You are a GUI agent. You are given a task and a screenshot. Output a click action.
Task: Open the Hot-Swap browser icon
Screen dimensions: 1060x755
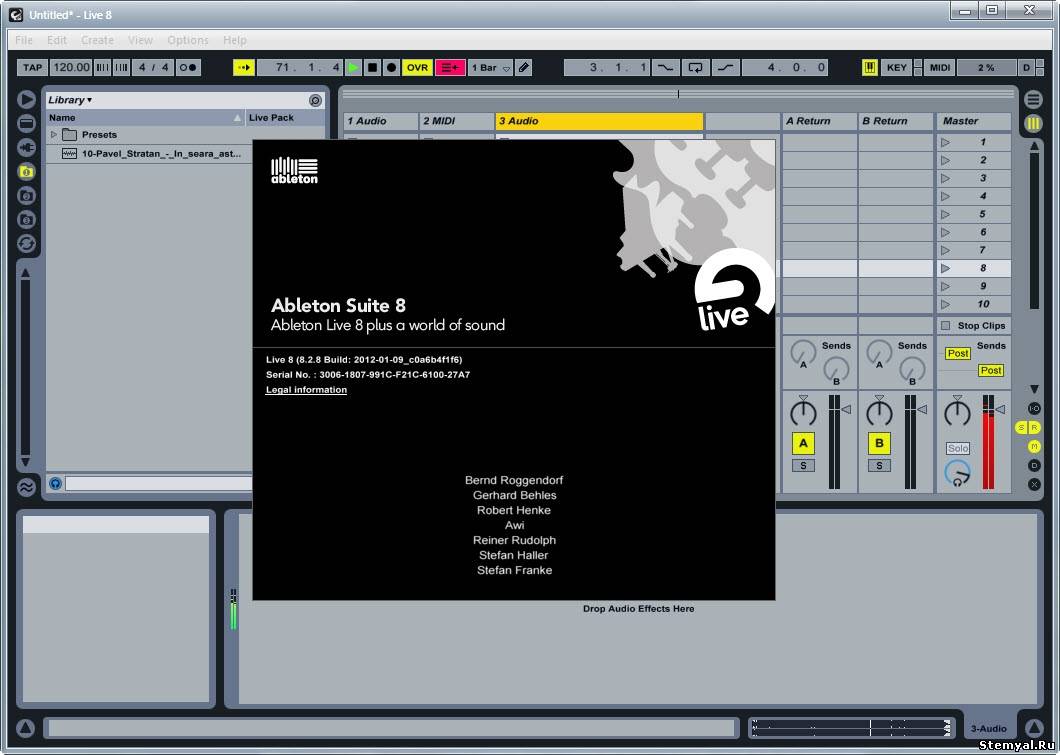[x=26, y=243]
